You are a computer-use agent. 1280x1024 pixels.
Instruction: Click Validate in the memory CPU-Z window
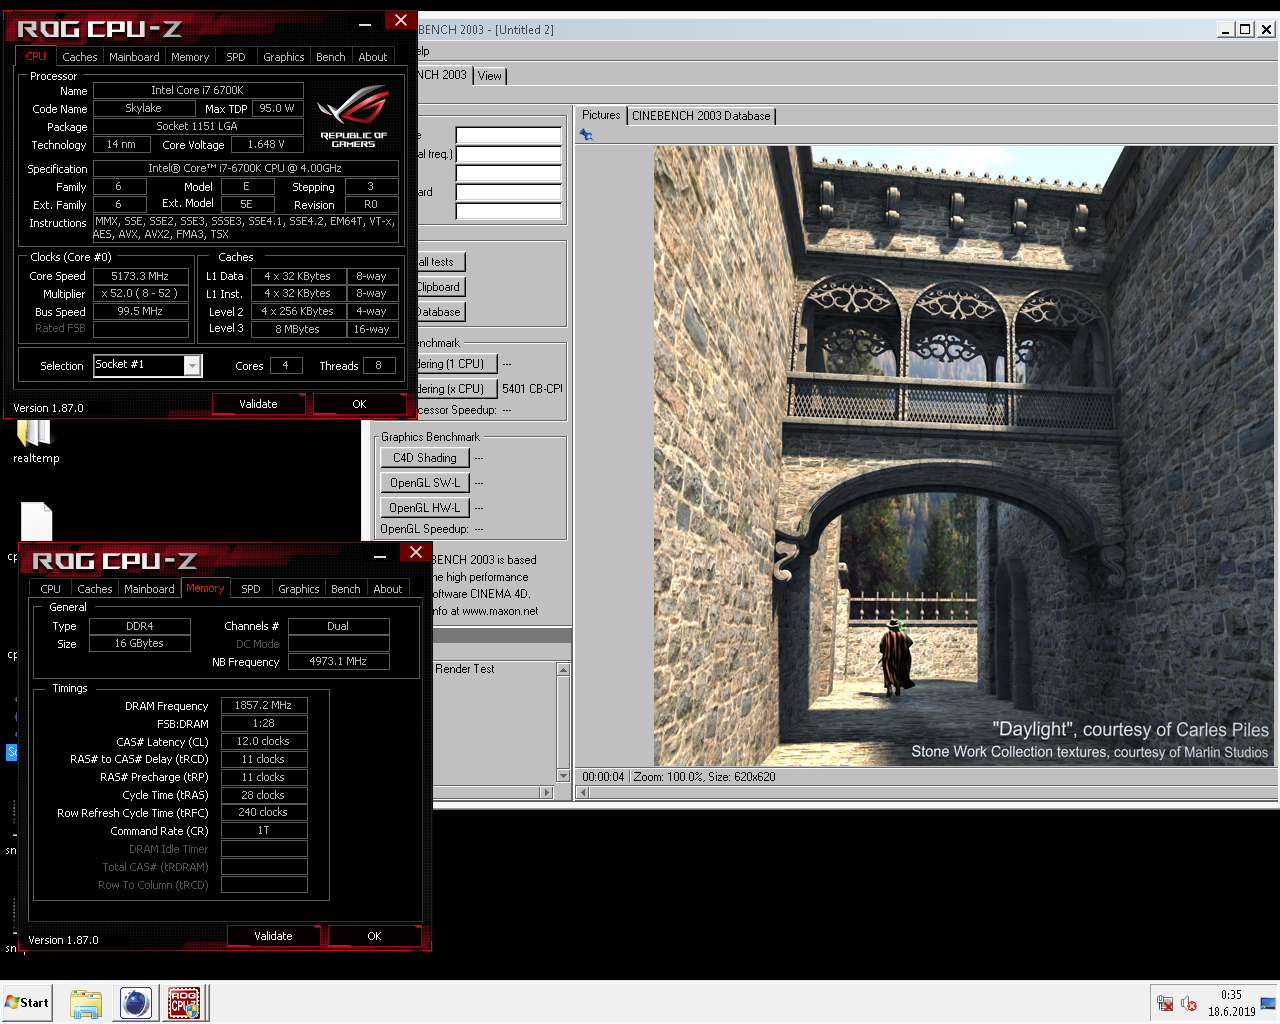[x=273, y=936]
